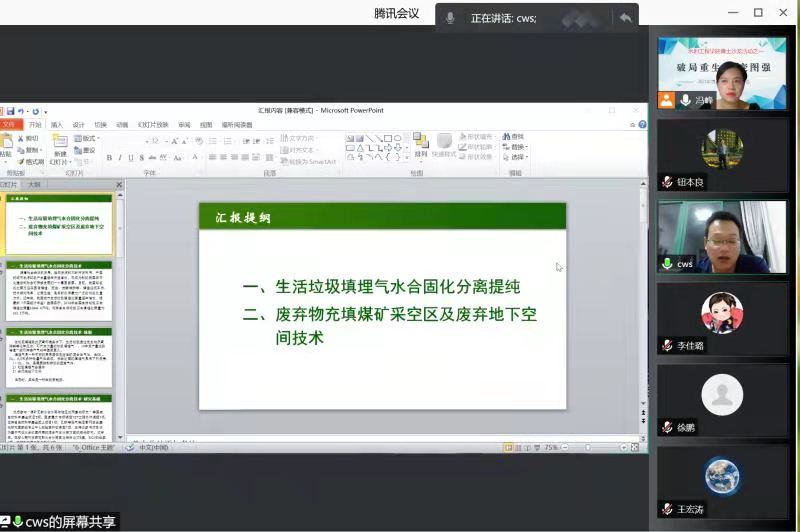Click the Underline formatting button
The image size is (800, 532).
click(x=131, y=158)
